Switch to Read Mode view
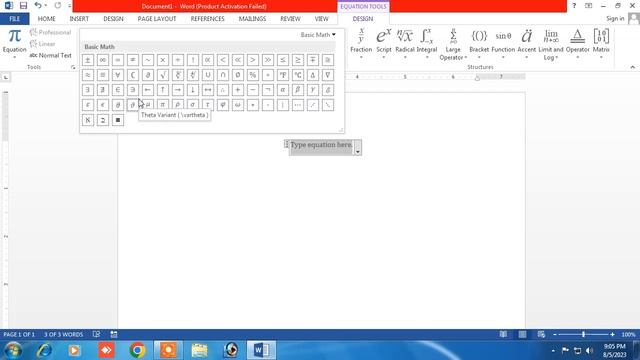640x360 pixels. 503,334
